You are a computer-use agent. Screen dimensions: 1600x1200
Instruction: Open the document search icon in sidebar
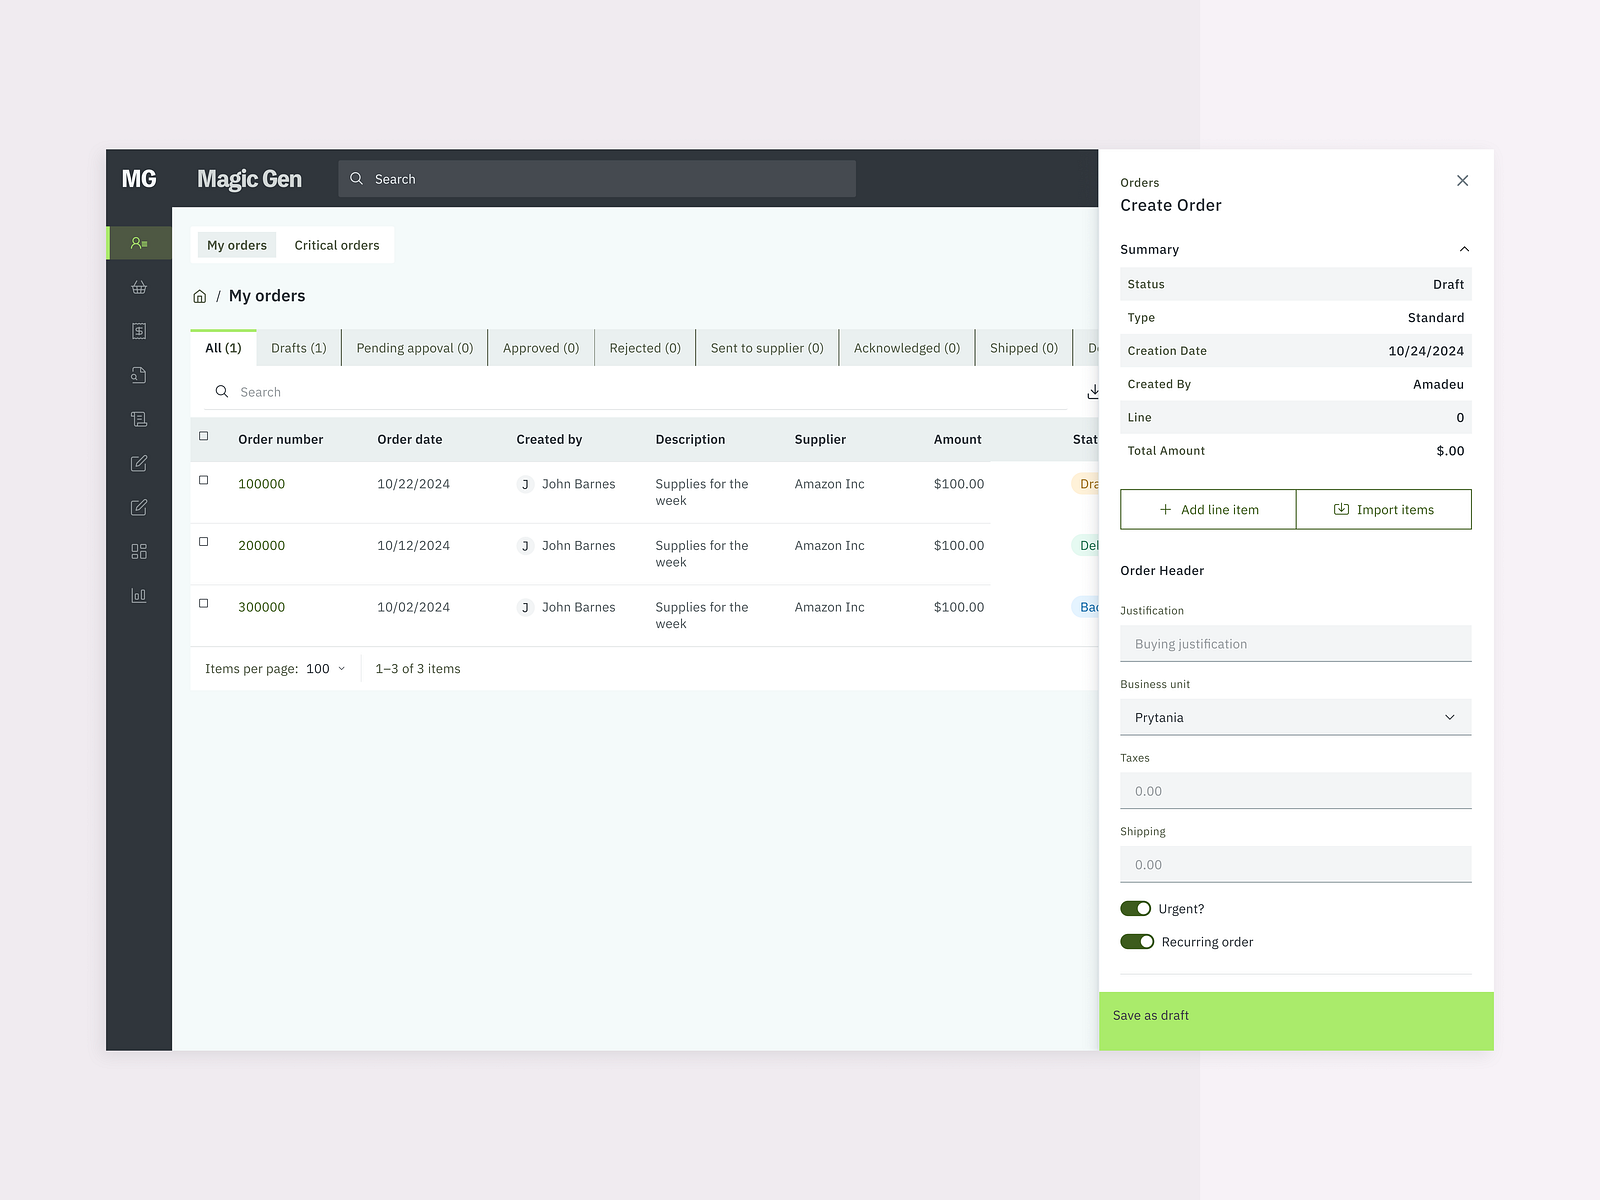(x=138, y=375)
